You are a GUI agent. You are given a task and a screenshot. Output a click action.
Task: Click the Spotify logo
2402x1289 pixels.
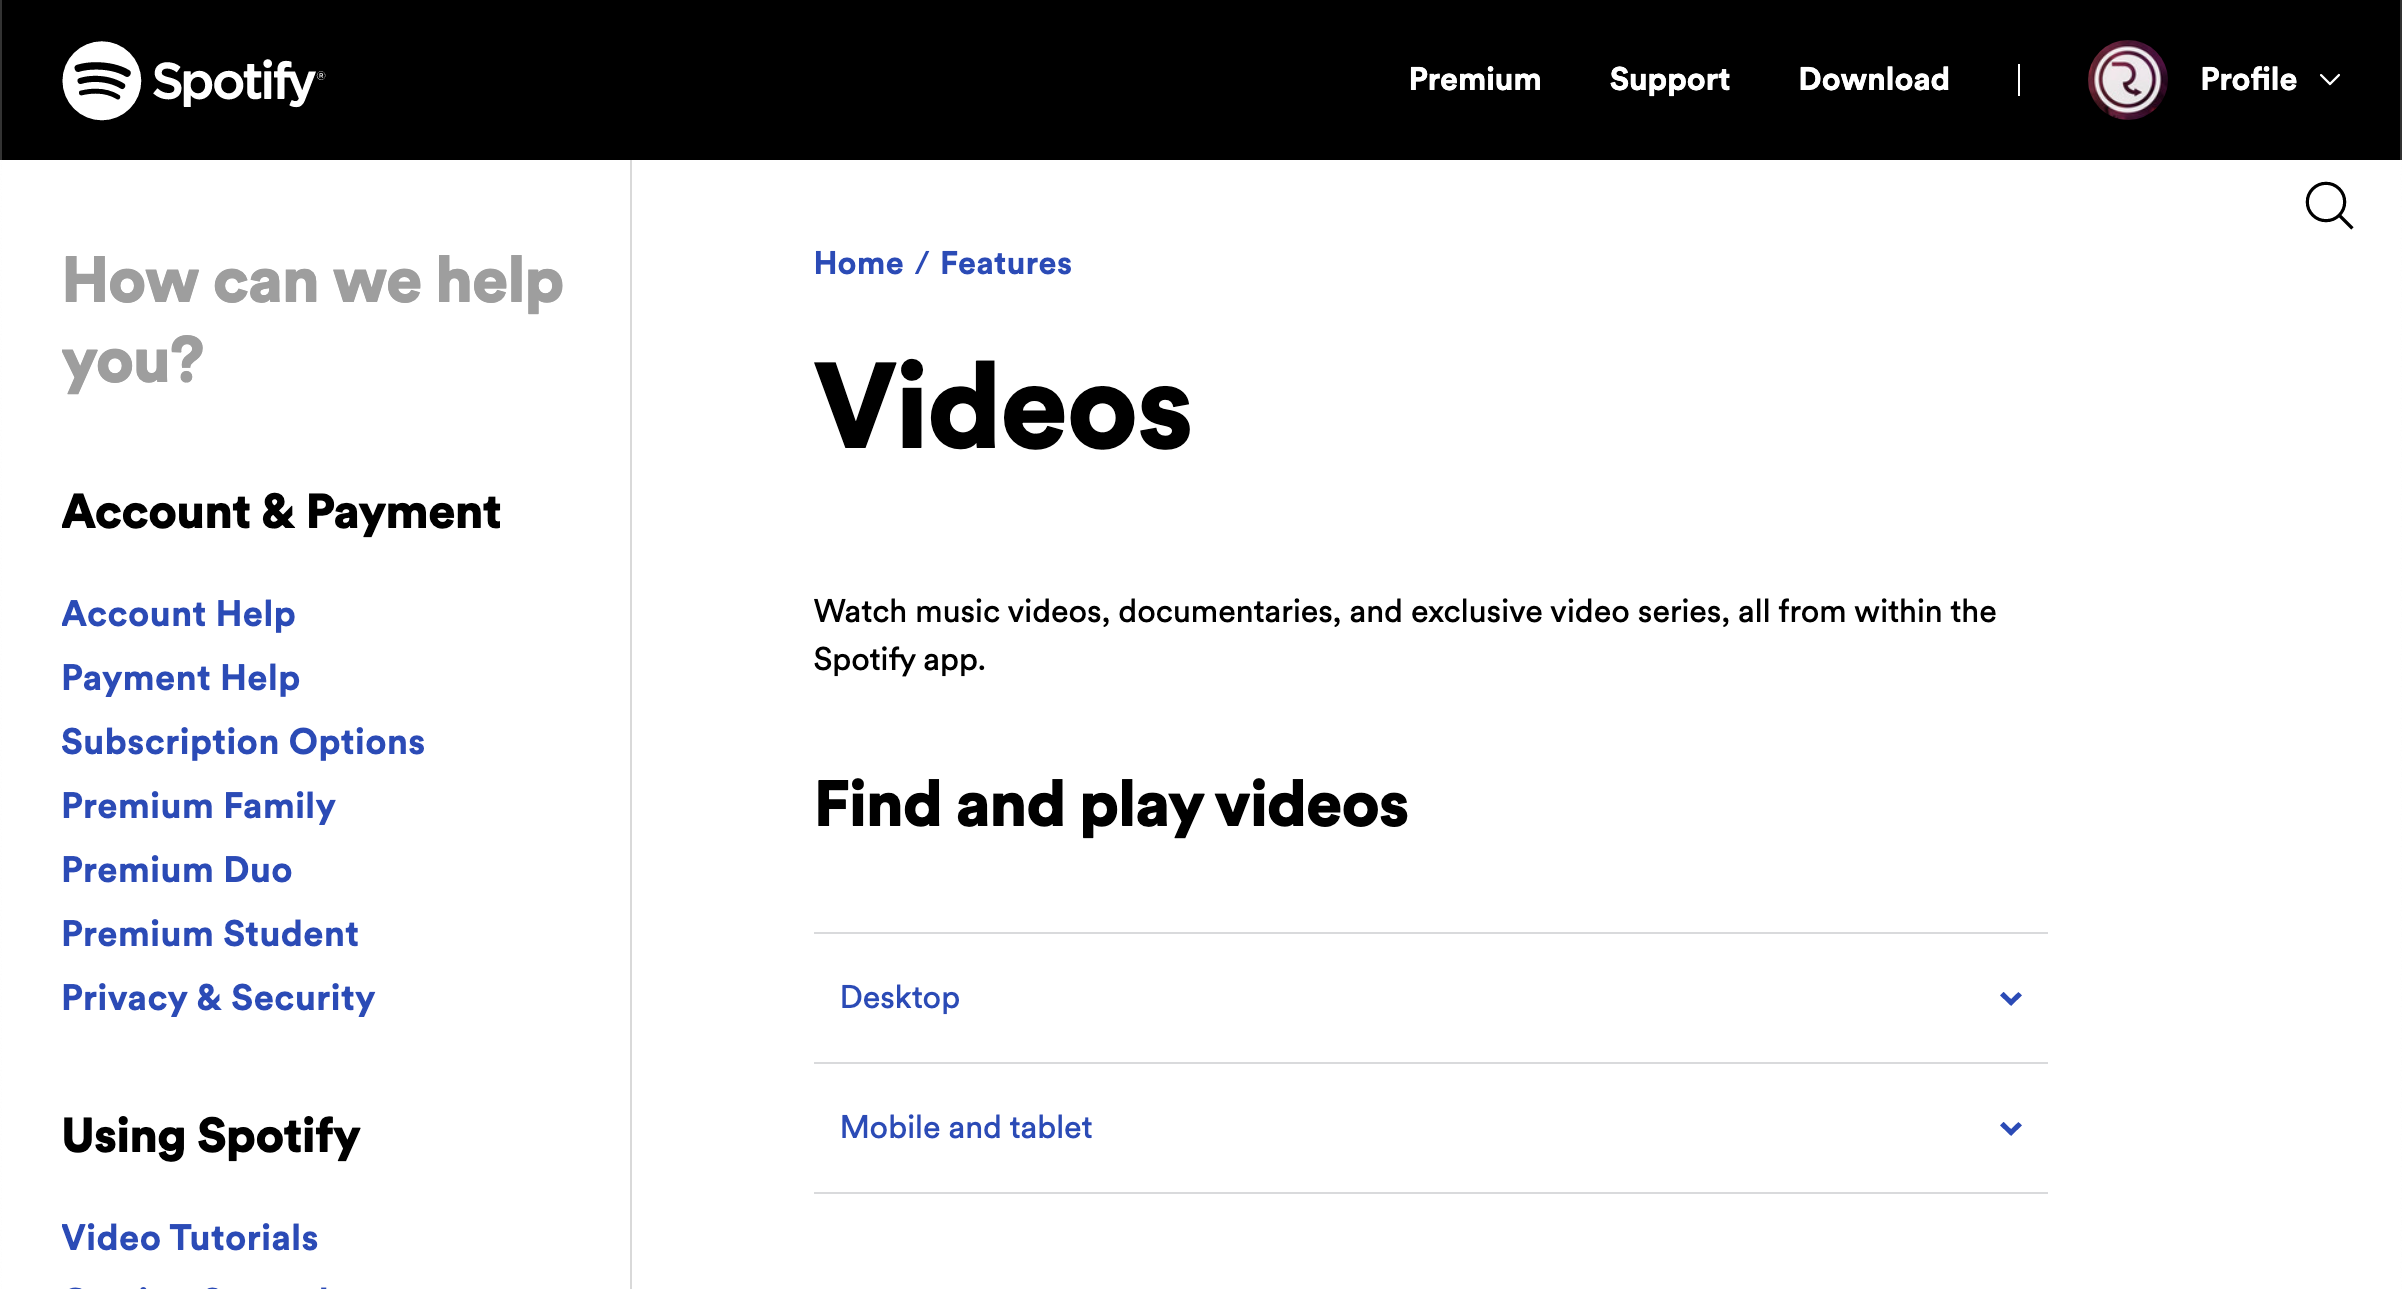(193, 80)
